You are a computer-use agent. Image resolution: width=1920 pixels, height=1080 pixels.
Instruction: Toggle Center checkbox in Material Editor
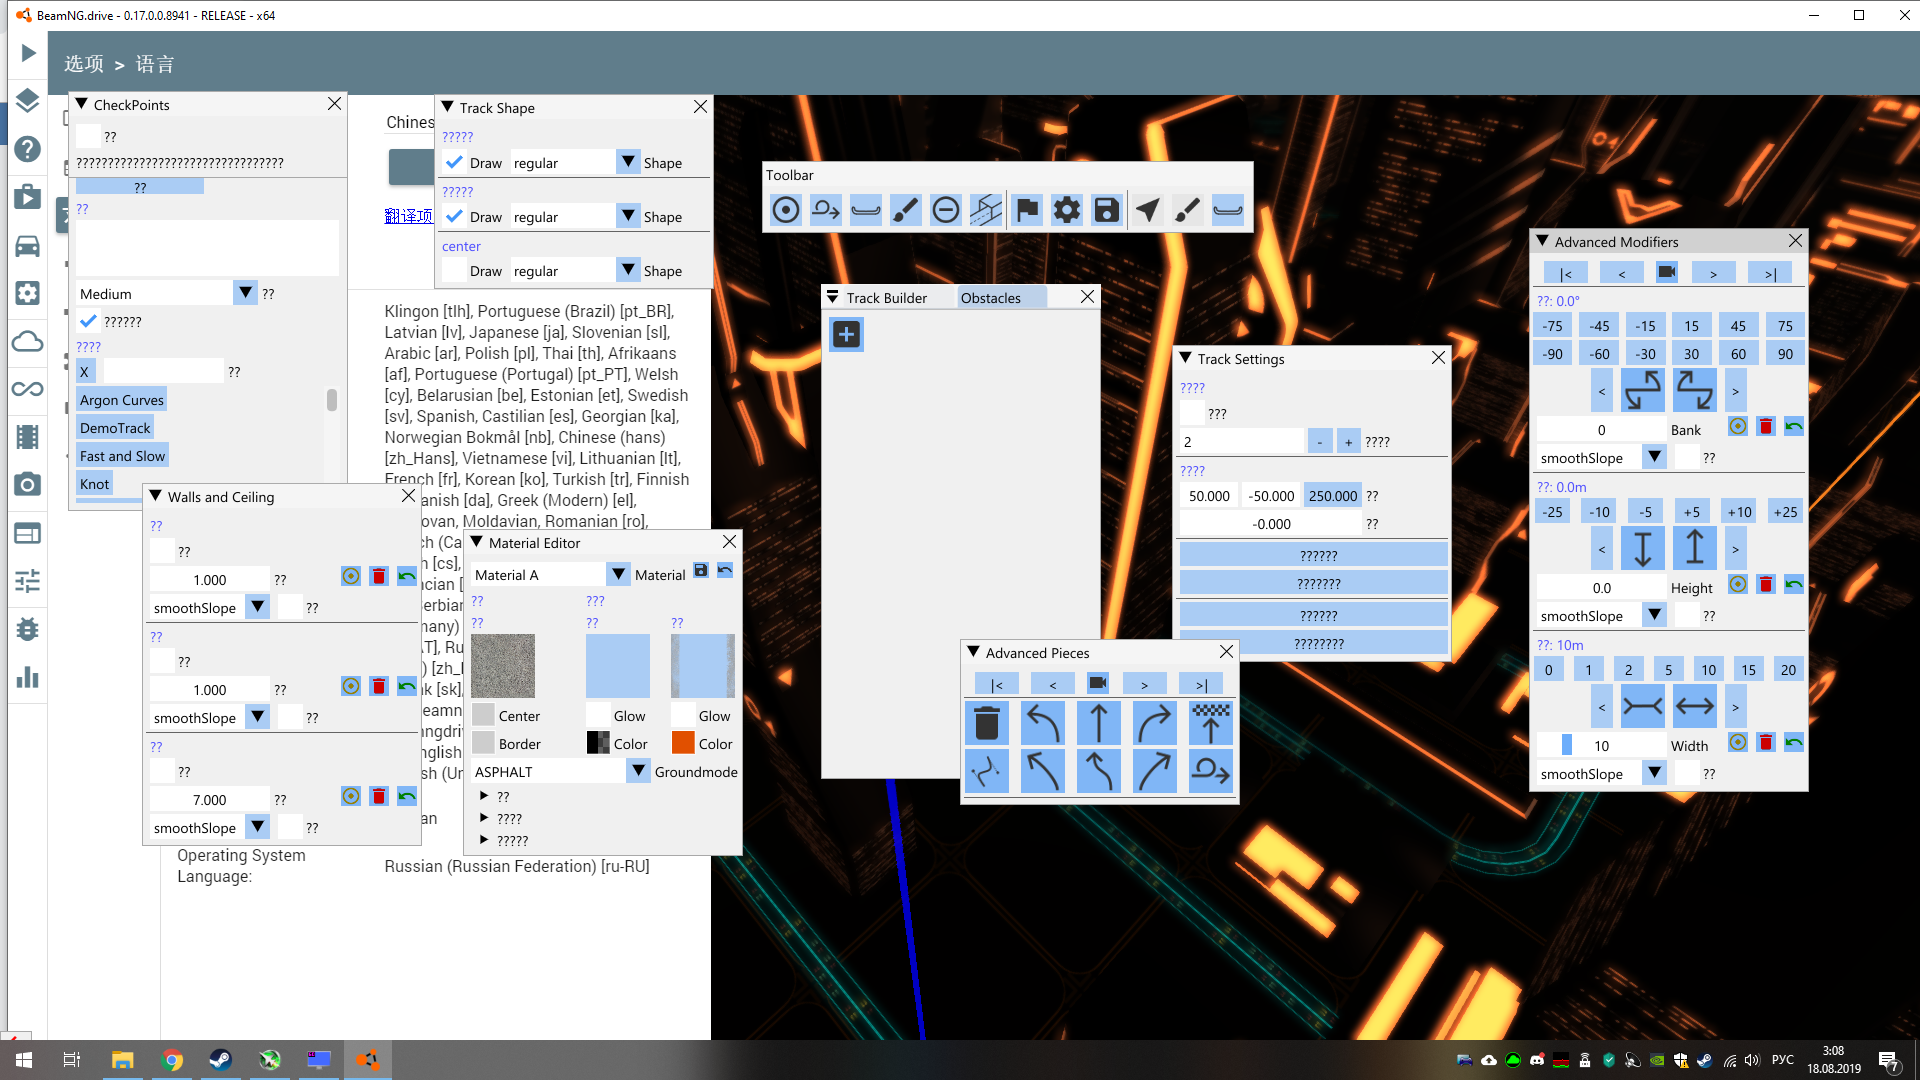point(483,715)
